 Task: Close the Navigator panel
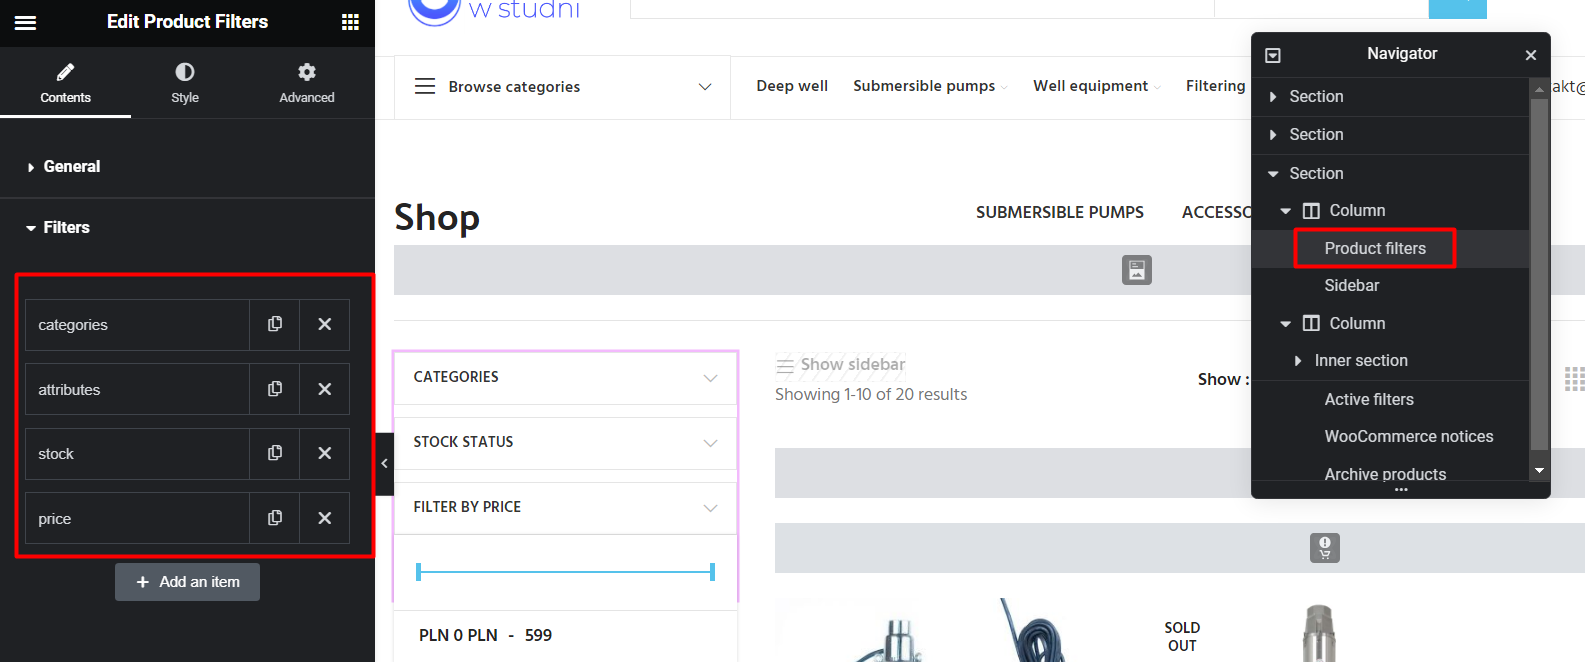click(x=1531, y=55)
